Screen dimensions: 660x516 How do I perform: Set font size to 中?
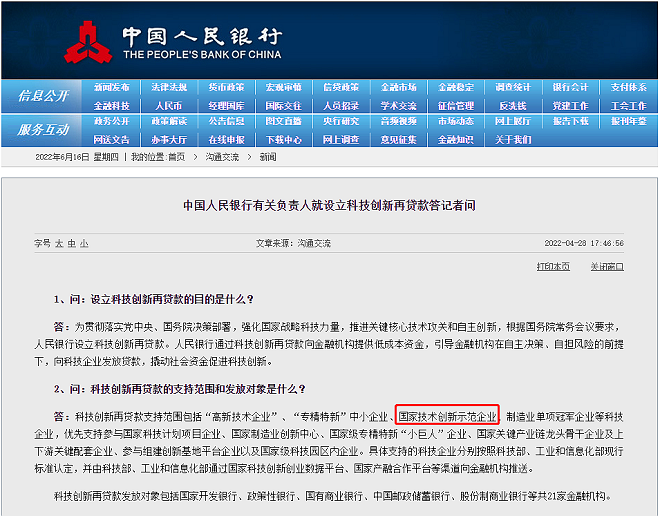tap(71, 243)
